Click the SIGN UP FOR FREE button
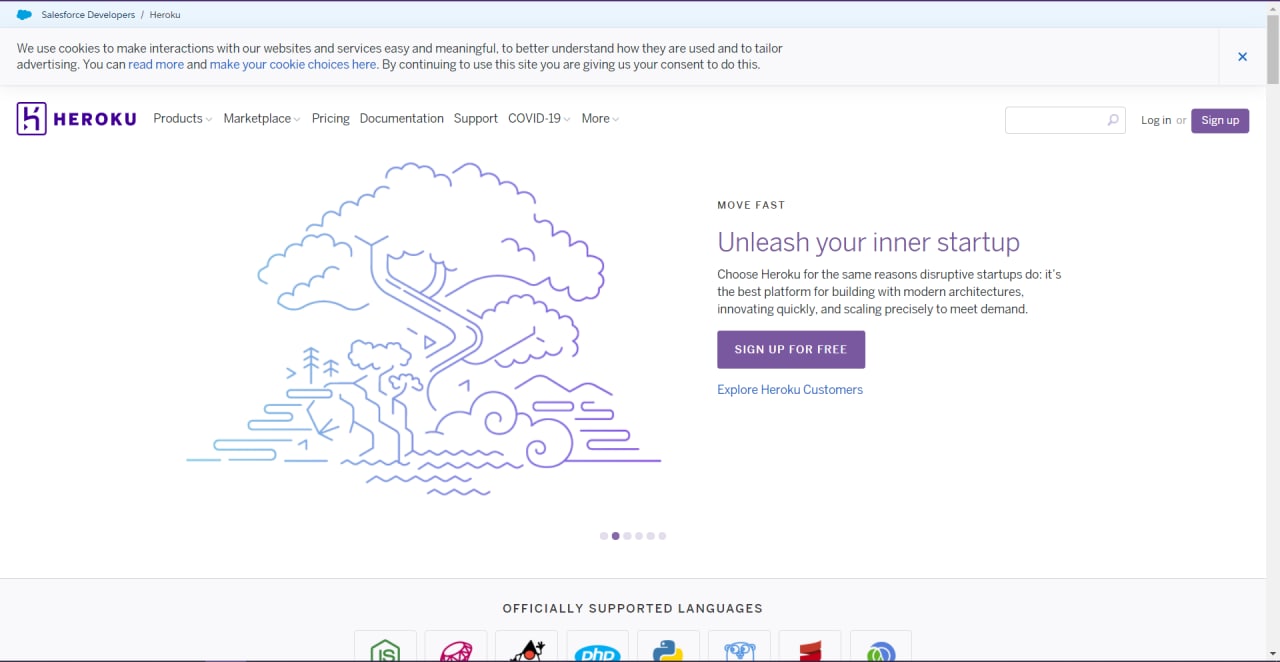This screenshot has height=662, width=1280. click(x=791, y=349)
